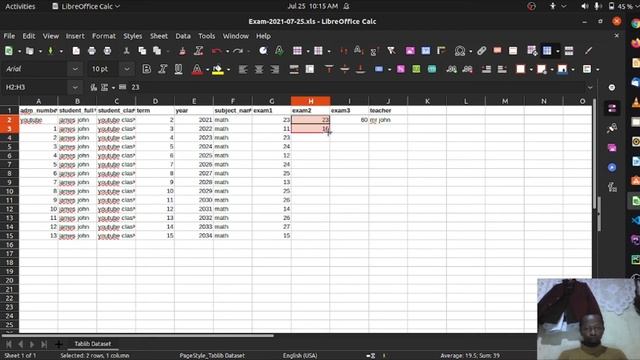640x360 pixels.
Task: Expand the formula bar
Action: pos(590,87)
